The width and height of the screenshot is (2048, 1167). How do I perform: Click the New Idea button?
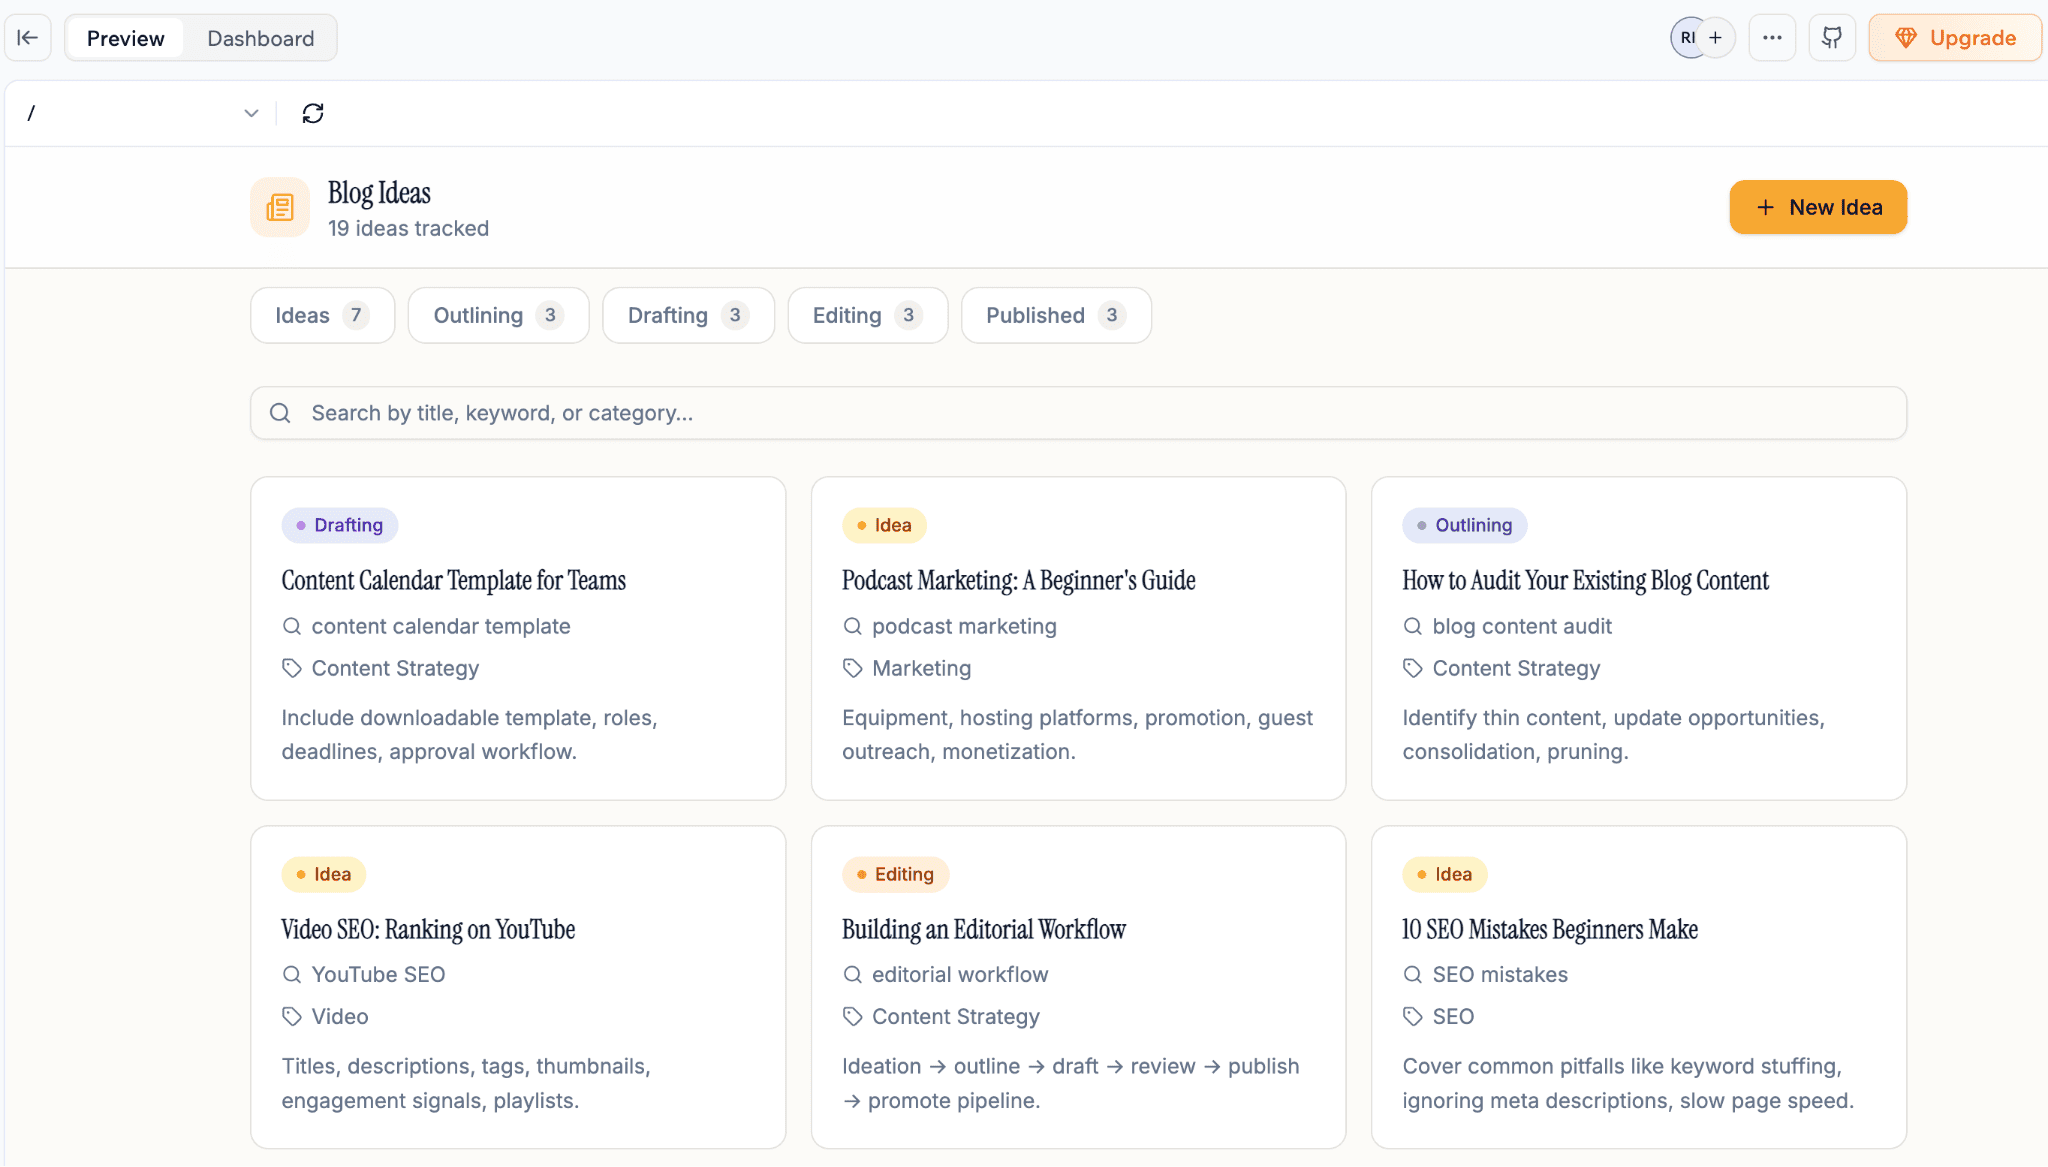1818,207
